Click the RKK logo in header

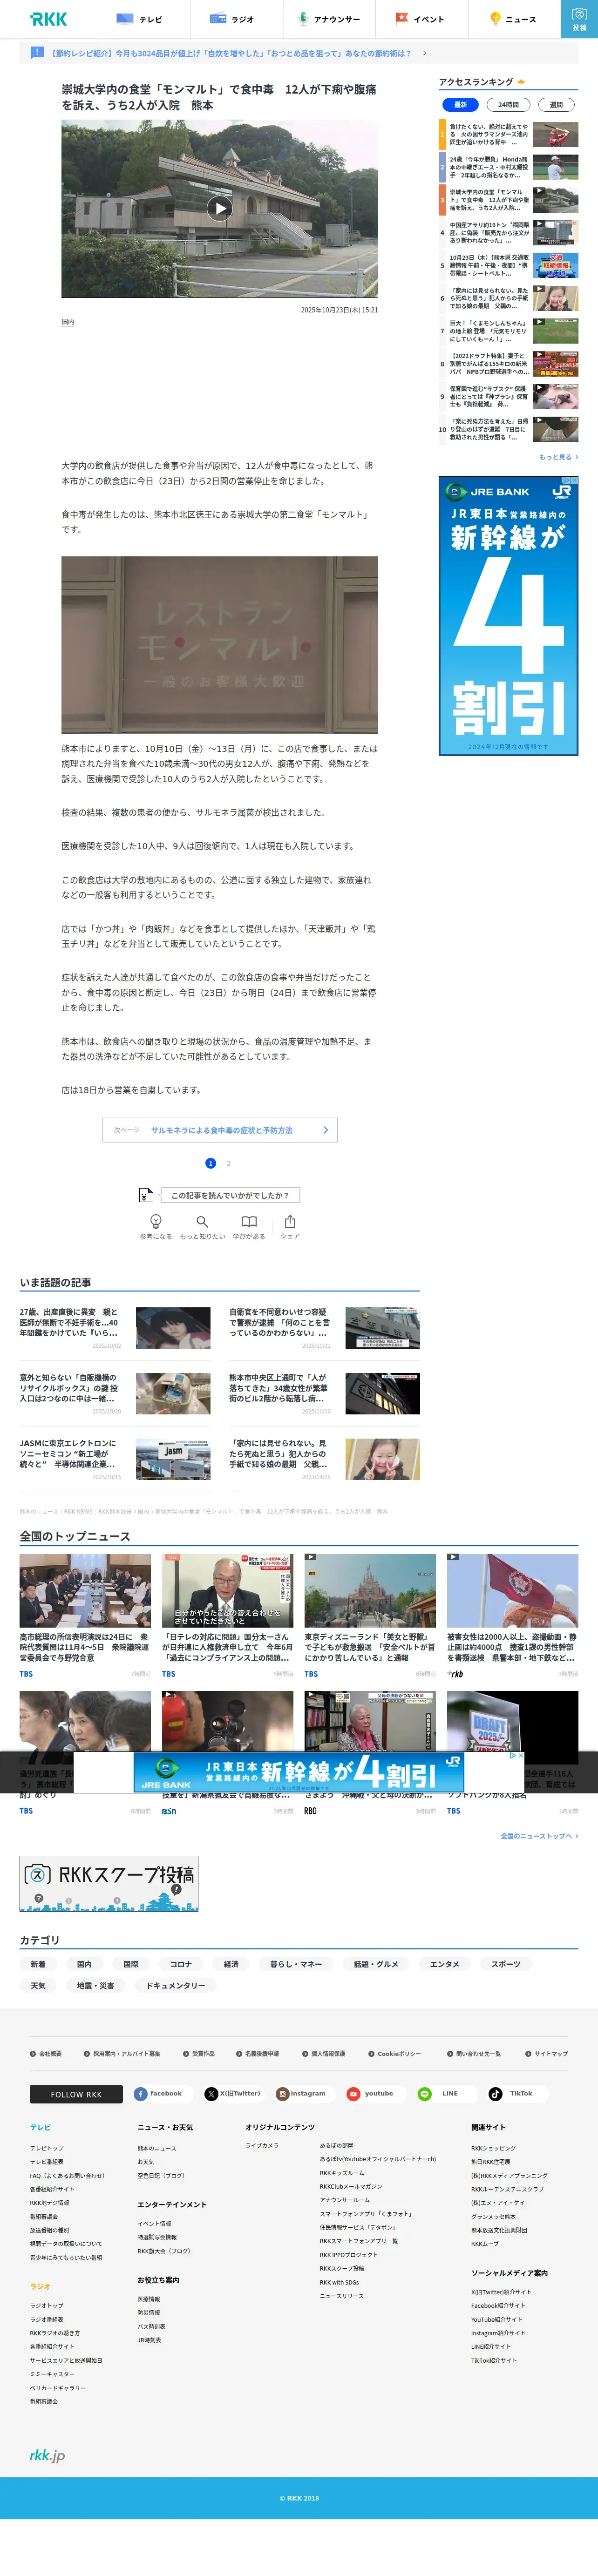(x=49, y=19)
